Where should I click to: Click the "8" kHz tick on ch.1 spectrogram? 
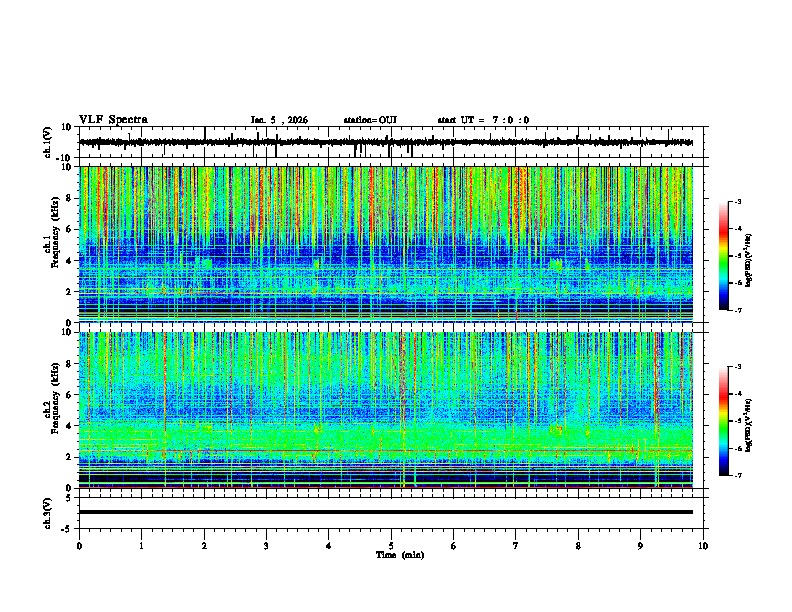[69, 198]
